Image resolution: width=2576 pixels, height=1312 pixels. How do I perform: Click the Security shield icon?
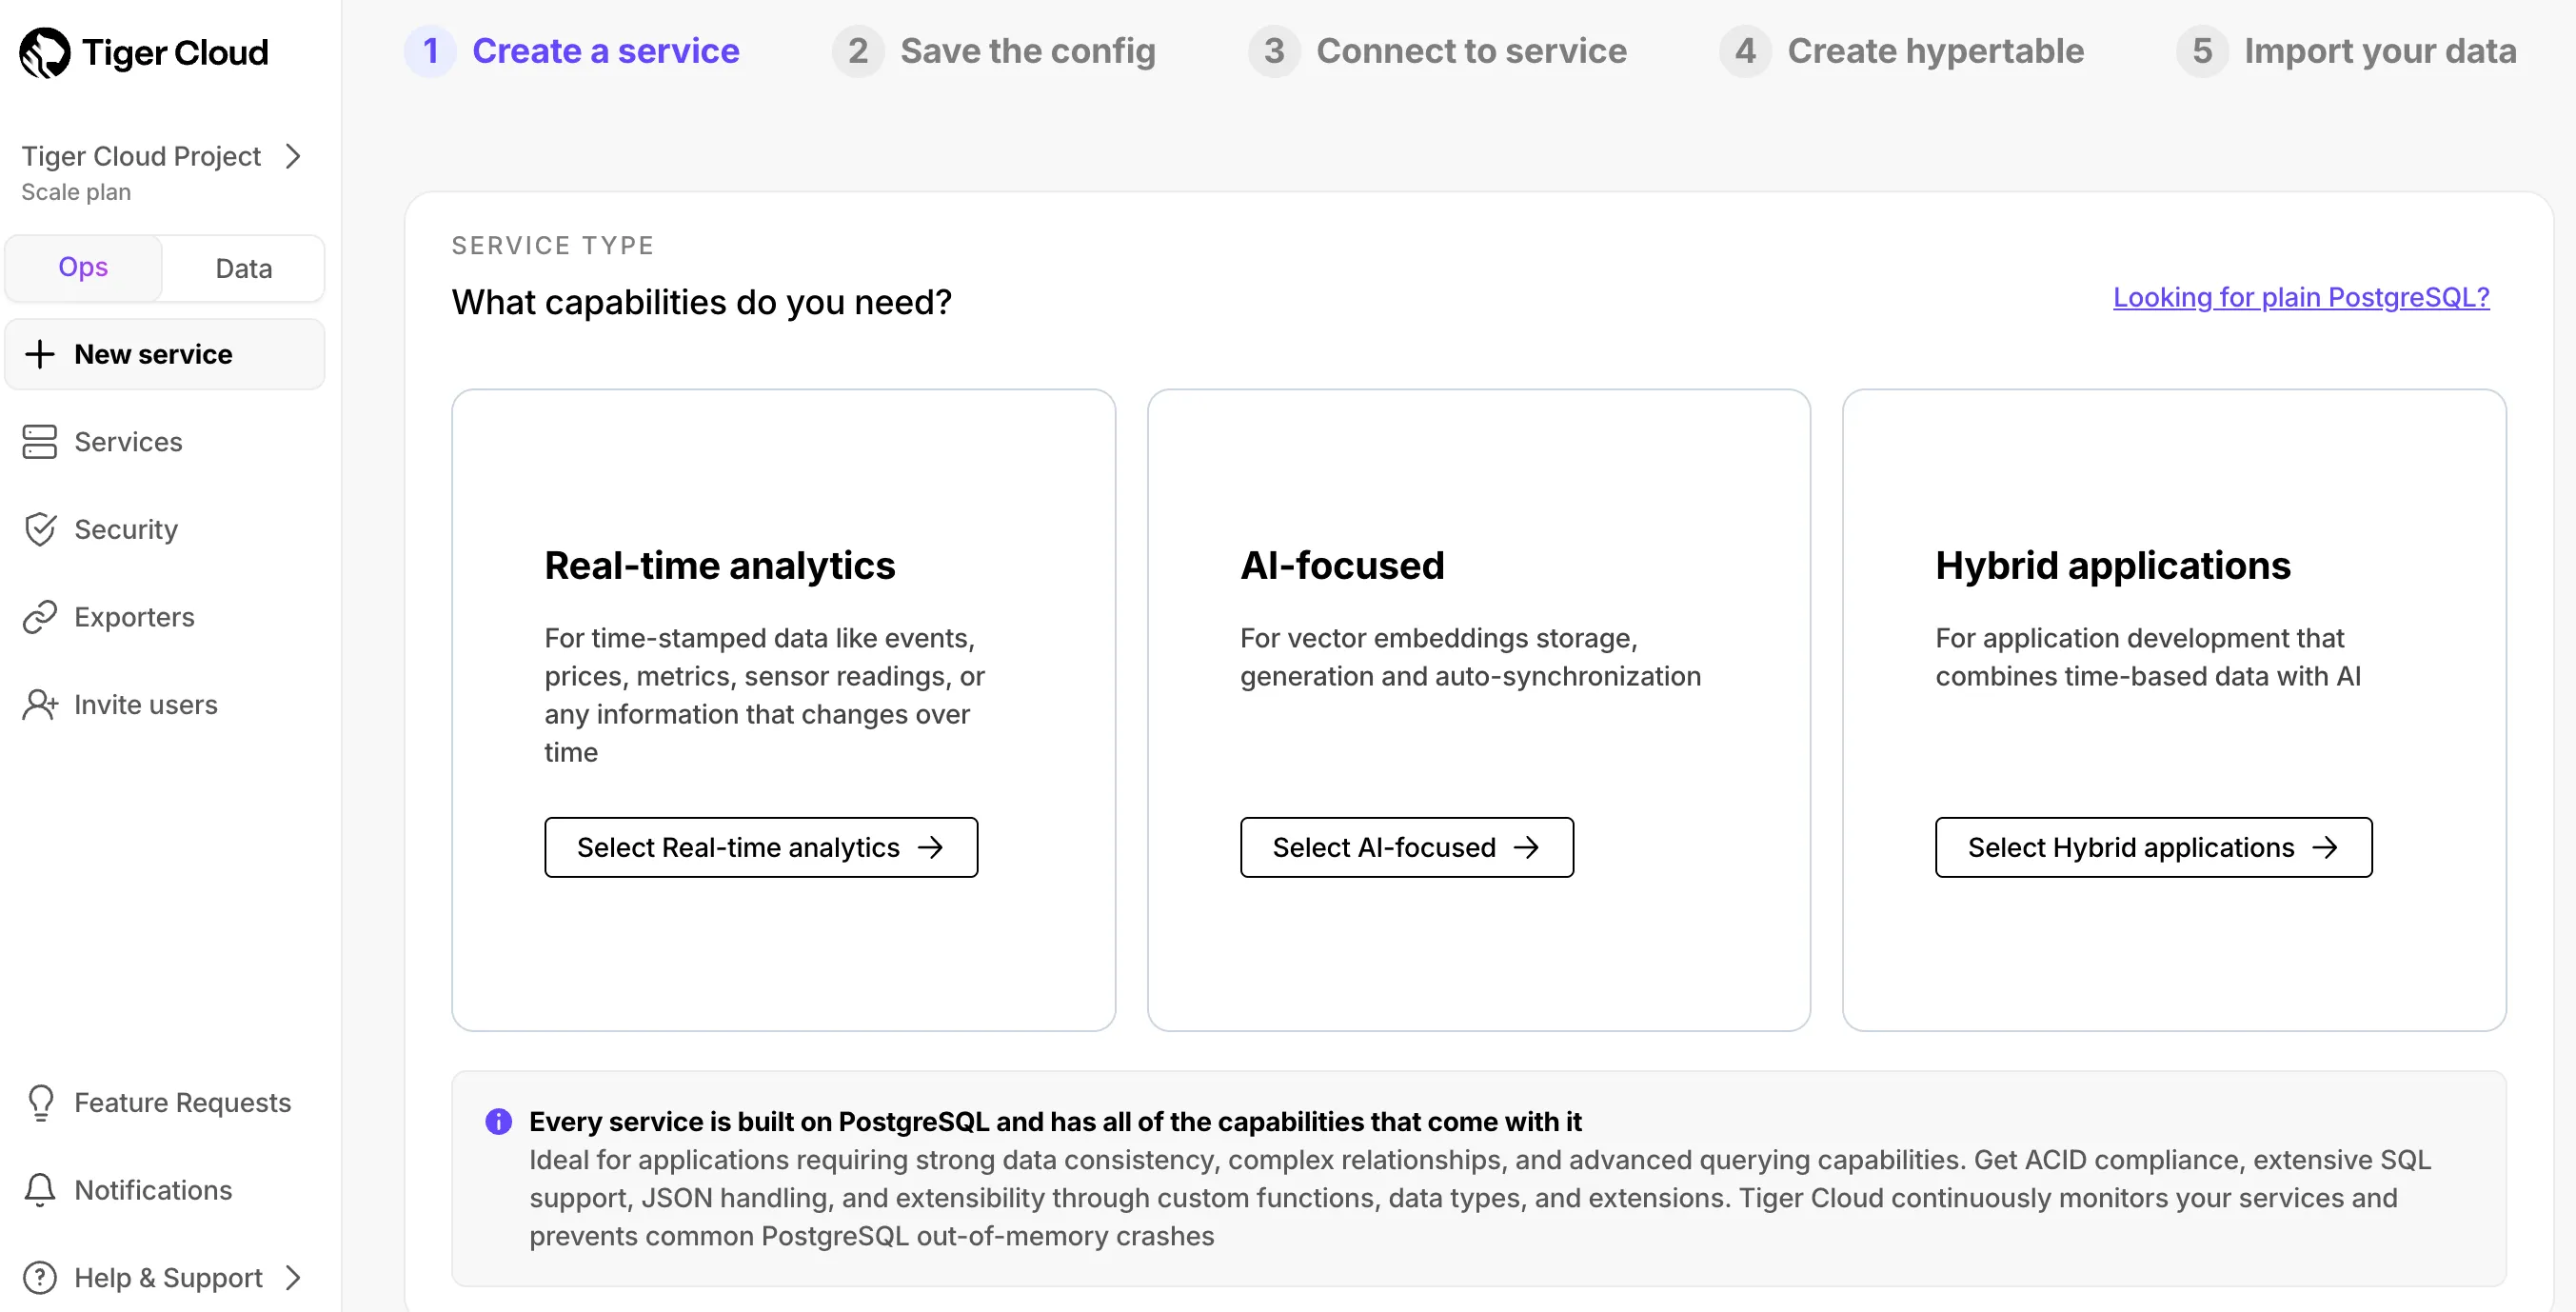pyautogui.click(x=40, y=529)
